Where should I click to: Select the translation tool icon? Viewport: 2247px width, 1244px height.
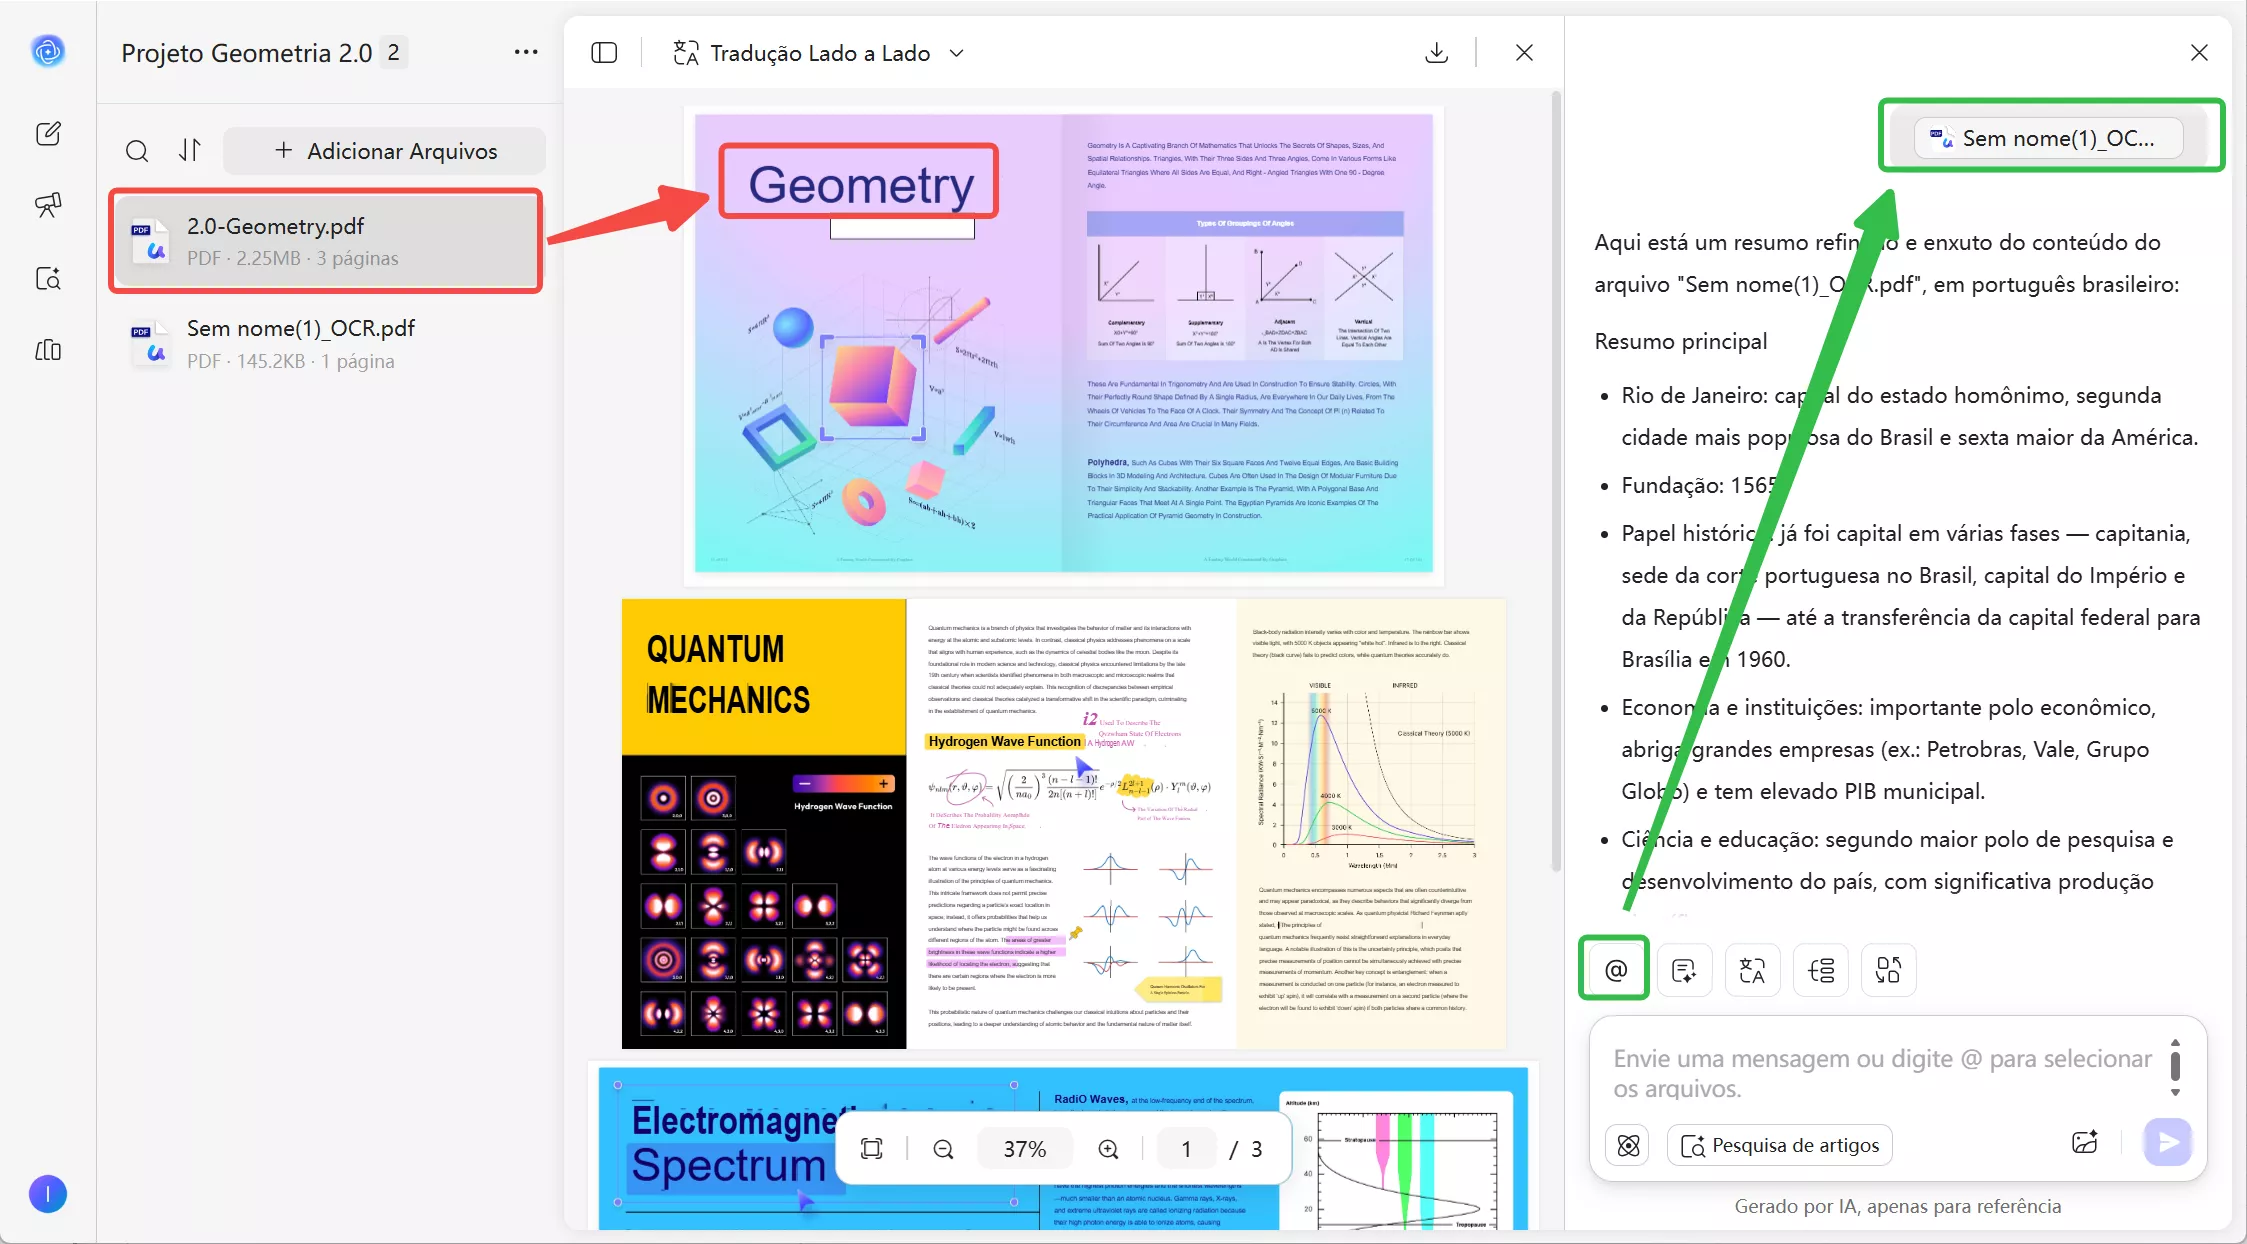1752,969
